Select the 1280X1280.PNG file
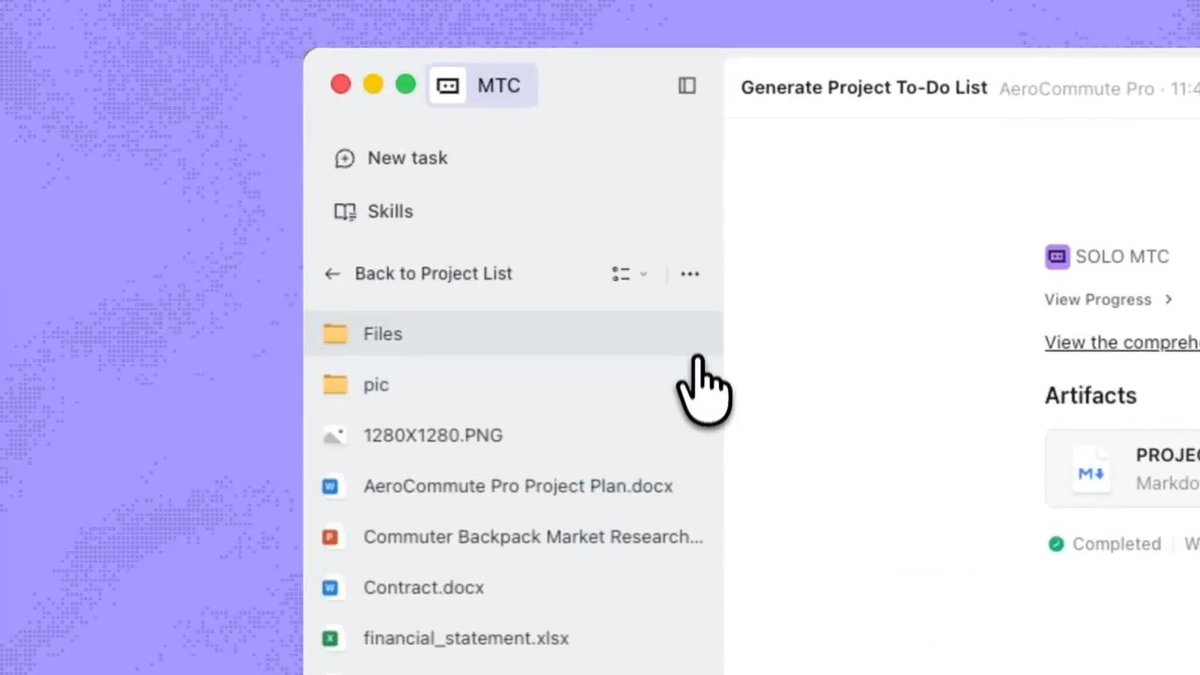Image resolution: width=1200 pixels, height=675 pixels. pos(513,436)
